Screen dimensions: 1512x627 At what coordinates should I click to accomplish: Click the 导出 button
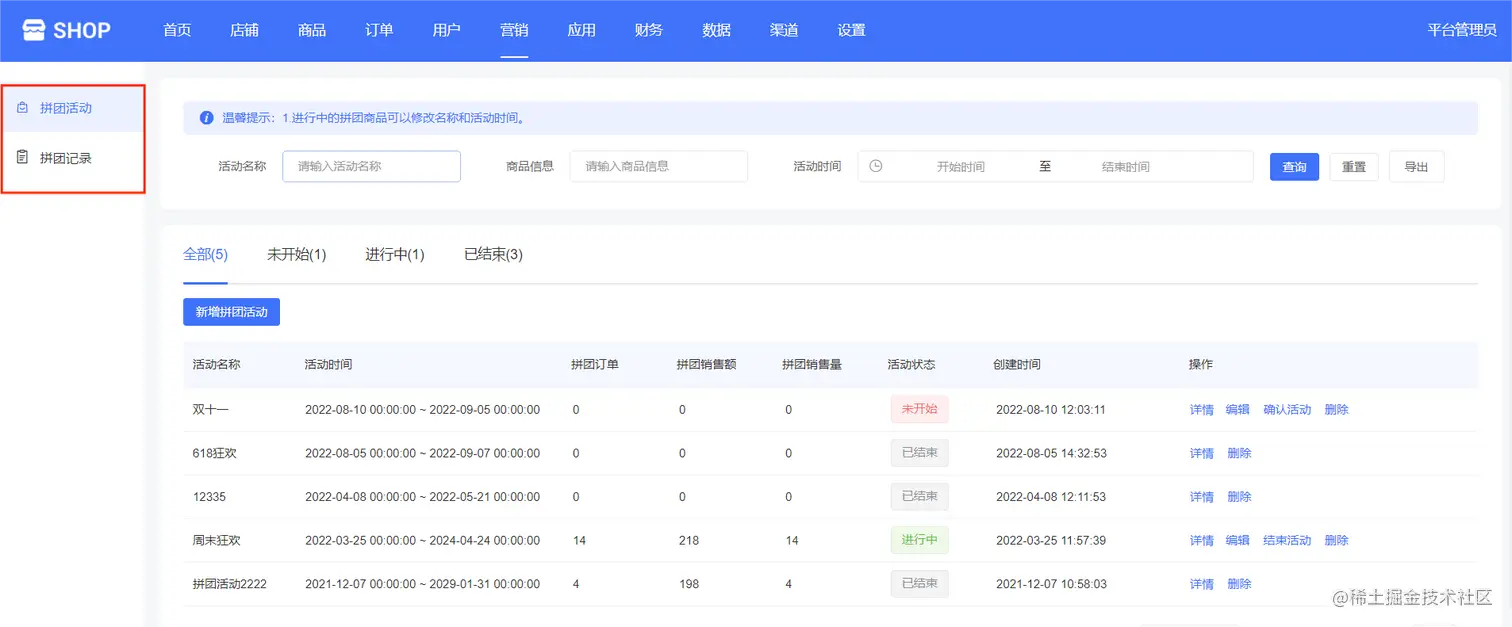(1416, 167)
